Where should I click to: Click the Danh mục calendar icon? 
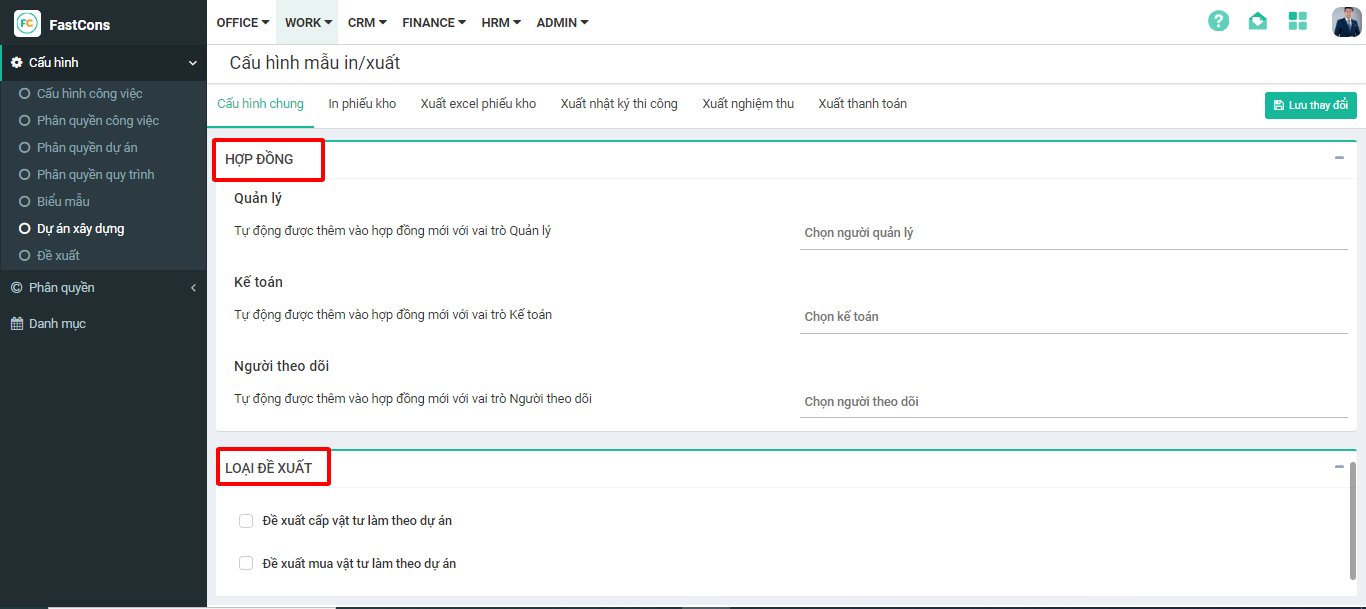point(16,324)
